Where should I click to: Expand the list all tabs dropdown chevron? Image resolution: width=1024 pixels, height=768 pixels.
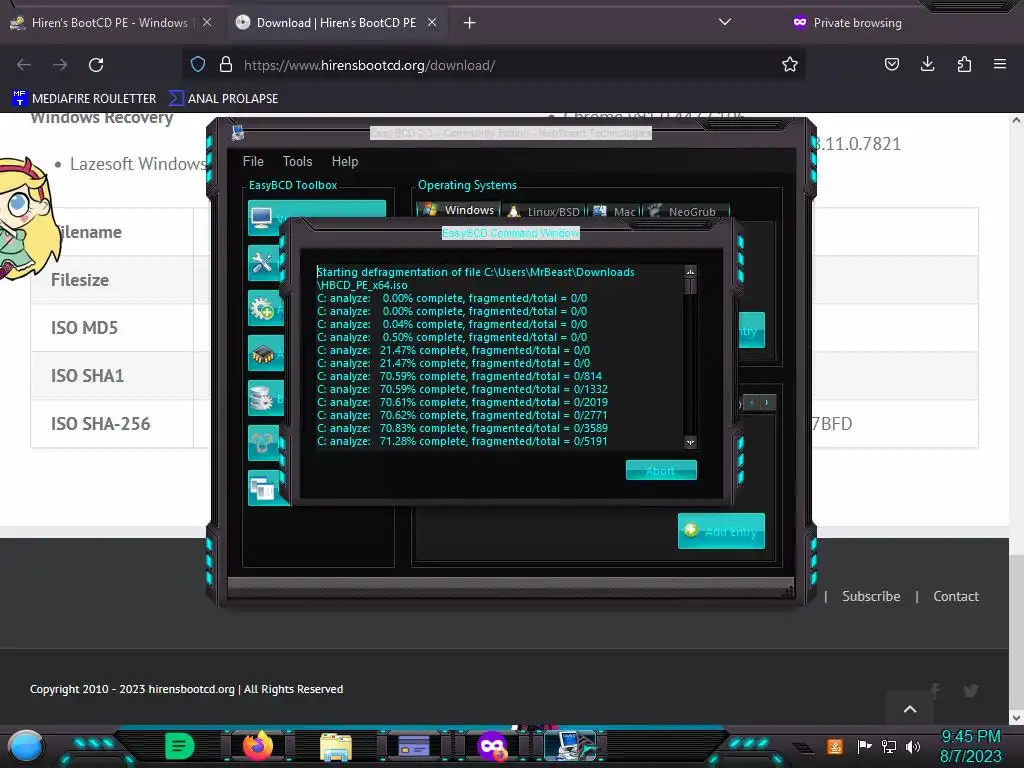724,22
